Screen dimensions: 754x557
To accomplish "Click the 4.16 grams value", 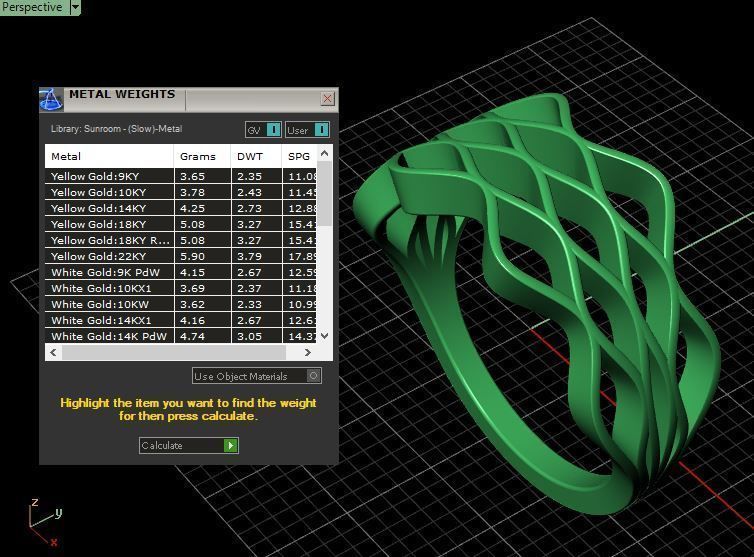I will click(x=192, y=320).
